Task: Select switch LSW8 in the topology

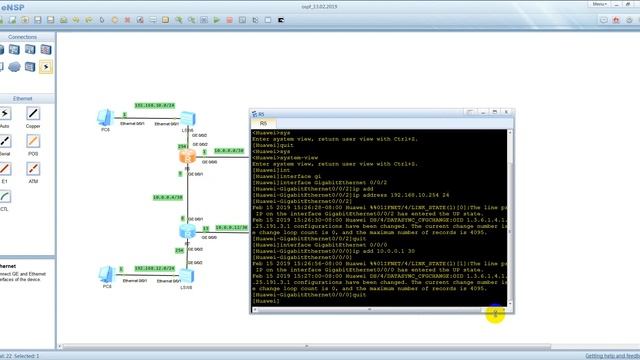Action: [187, 276]
